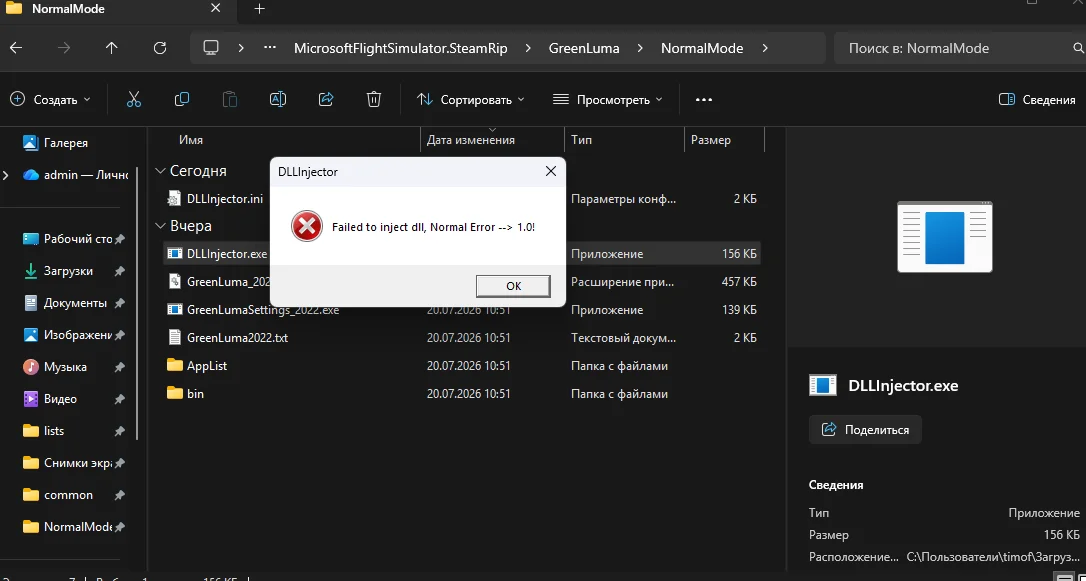
Task: Open the Создать (New) dropdown
Action: (51, 100)
